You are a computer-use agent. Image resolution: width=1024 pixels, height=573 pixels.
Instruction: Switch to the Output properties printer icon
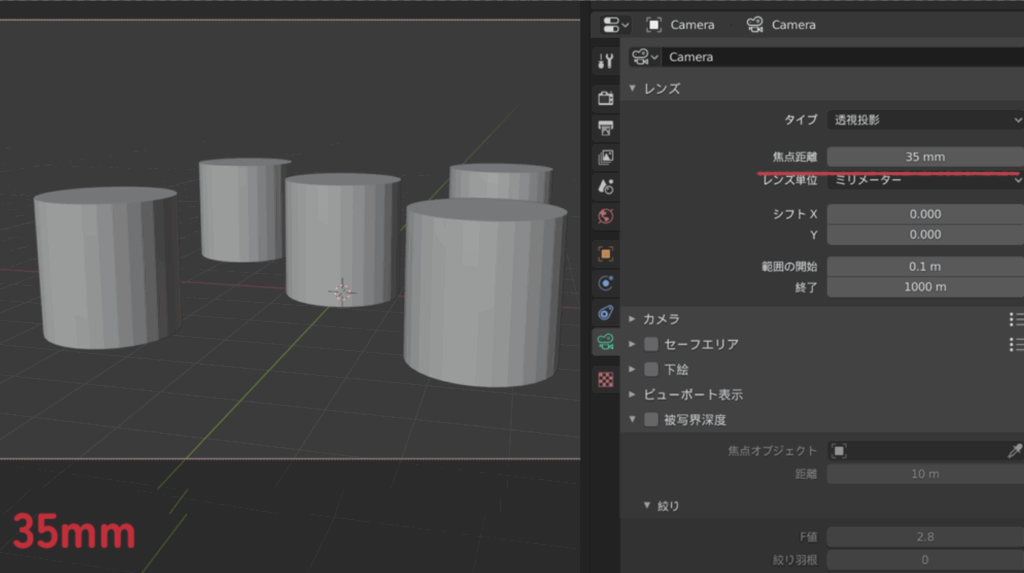click(x=605, y=127)
